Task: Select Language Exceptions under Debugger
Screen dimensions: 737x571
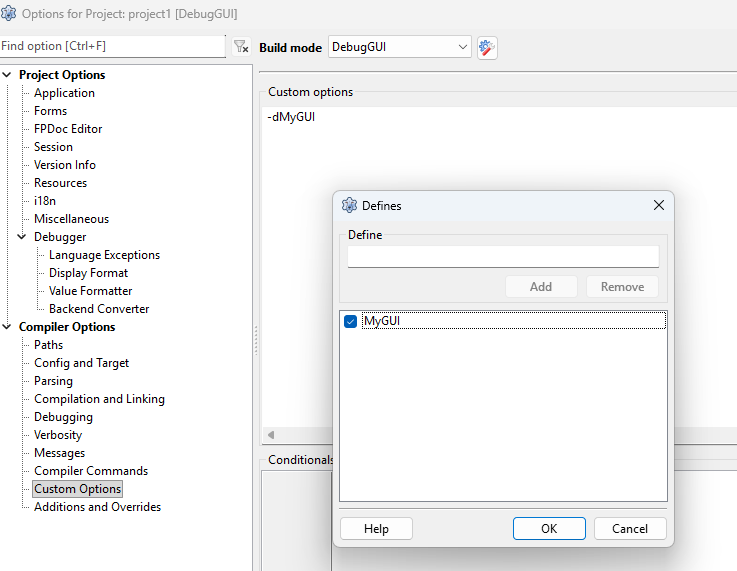Action: coord(104,255)
